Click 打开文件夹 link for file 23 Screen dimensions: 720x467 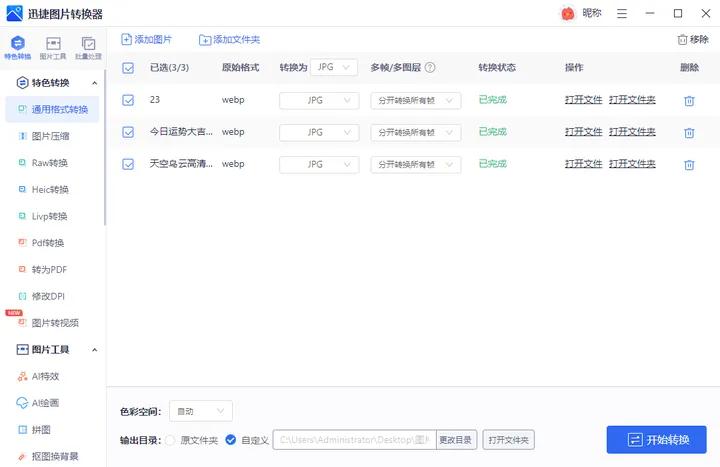632,101
